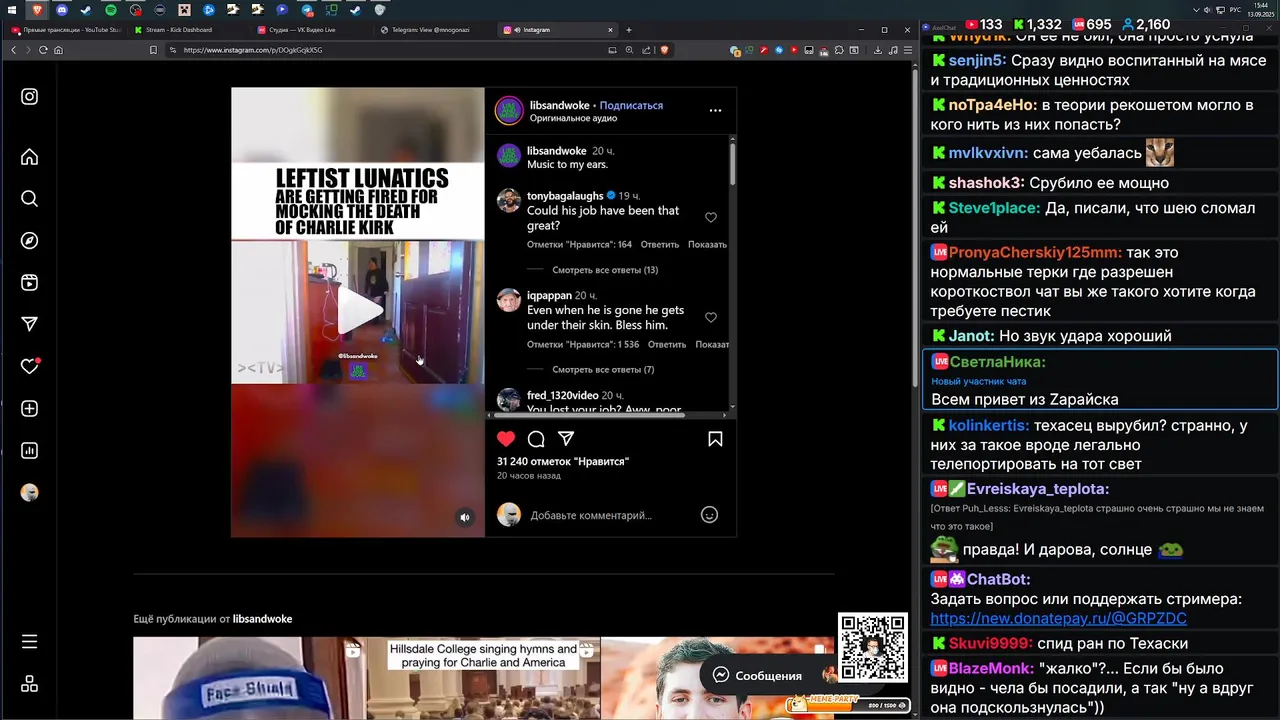This screenshot has width=1280, height=720.
Task: Like iqpappan comment with heart
Action: click(711, 317)
